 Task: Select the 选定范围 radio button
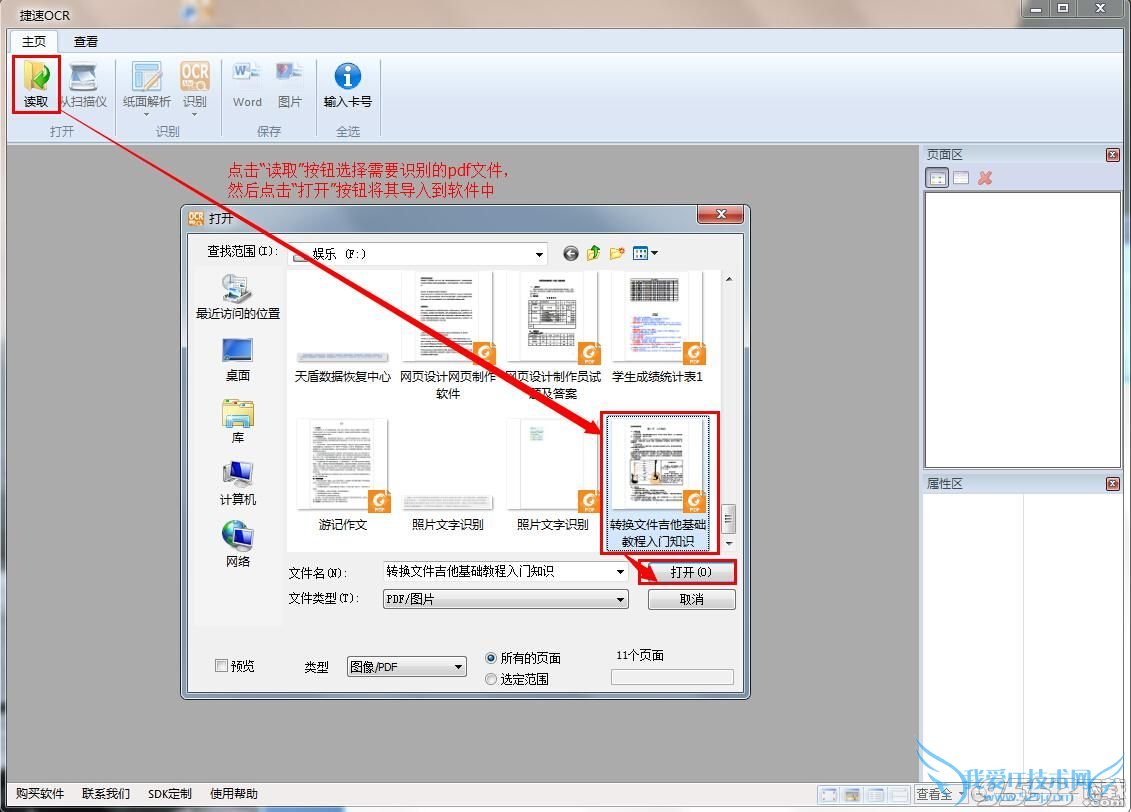pyautogui.click(x=491, y=679)
